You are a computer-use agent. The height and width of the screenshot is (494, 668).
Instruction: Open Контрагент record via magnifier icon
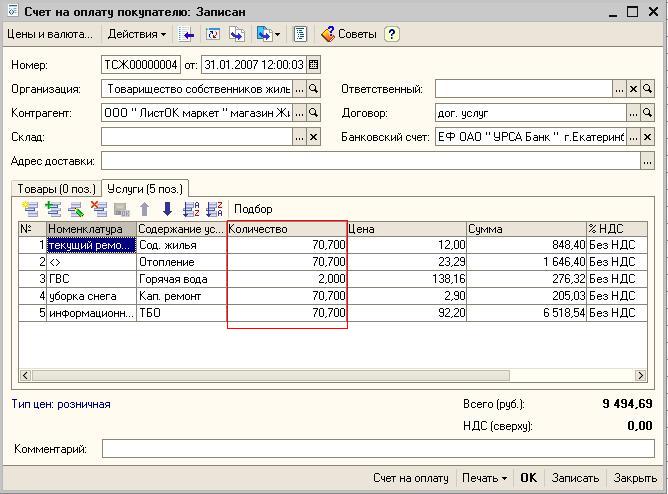(x=314, y=112)
